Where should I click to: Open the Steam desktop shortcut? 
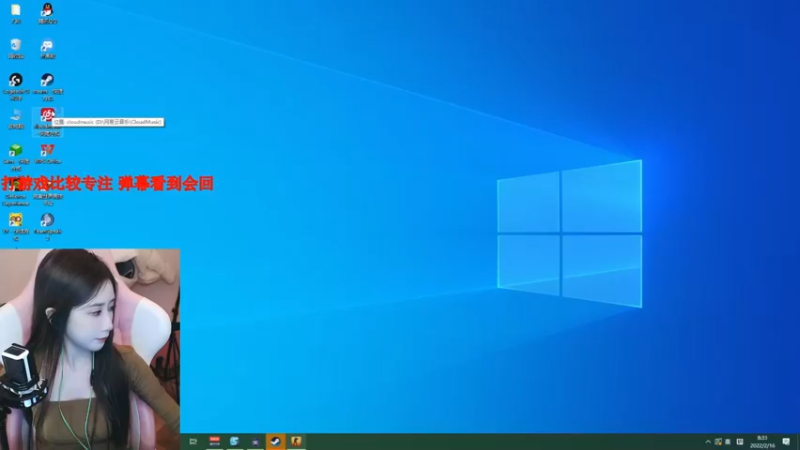47,80
